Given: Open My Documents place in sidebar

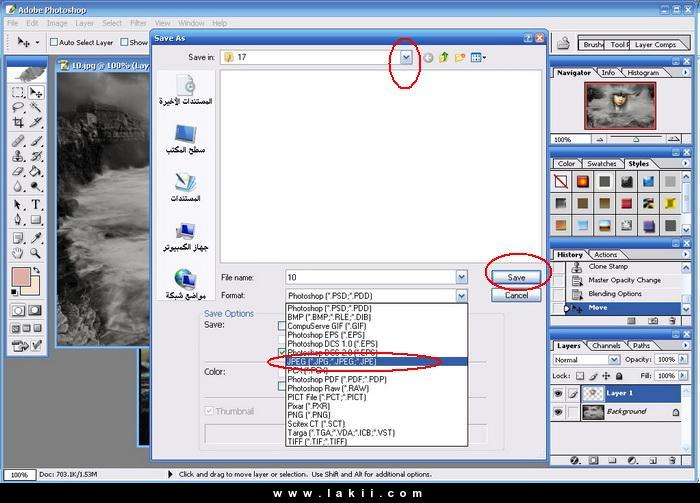Looking at the screenshot, I should pyautogui.click(x=185, y=187).
